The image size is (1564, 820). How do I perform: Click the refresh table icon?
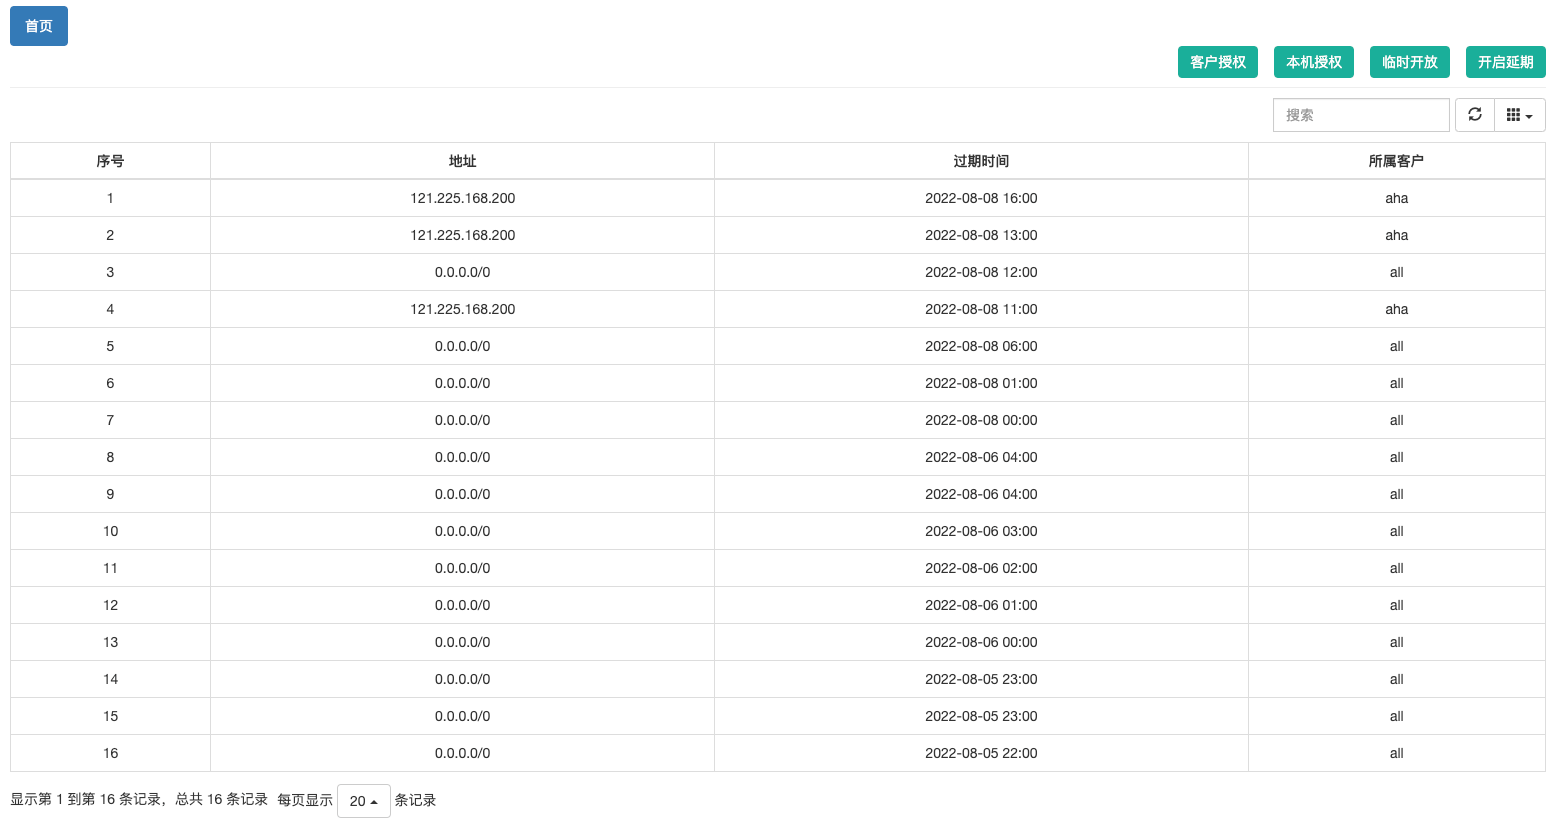pyautogui.click(x=1474, y=115)
